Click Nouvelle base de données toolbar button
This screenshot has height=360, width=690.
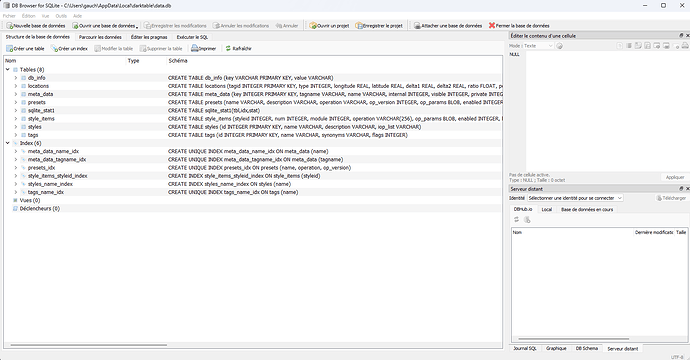tap(36, 26)
